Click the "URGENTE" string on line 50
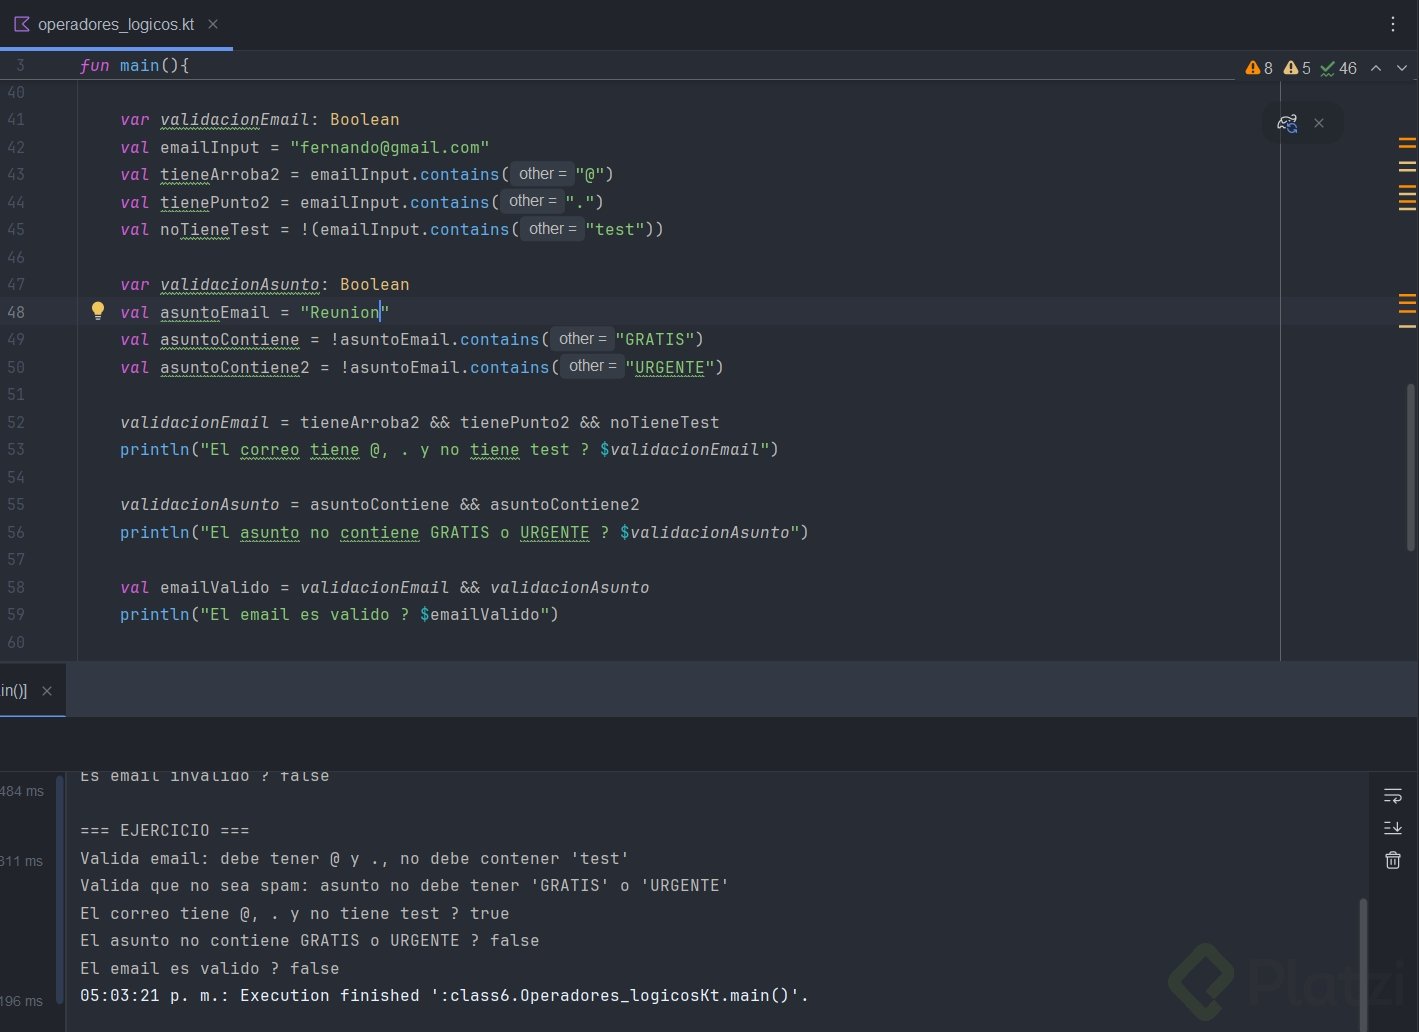Screen dimensions: 1419x1032 pyautogui.click(x=670, y=367)
